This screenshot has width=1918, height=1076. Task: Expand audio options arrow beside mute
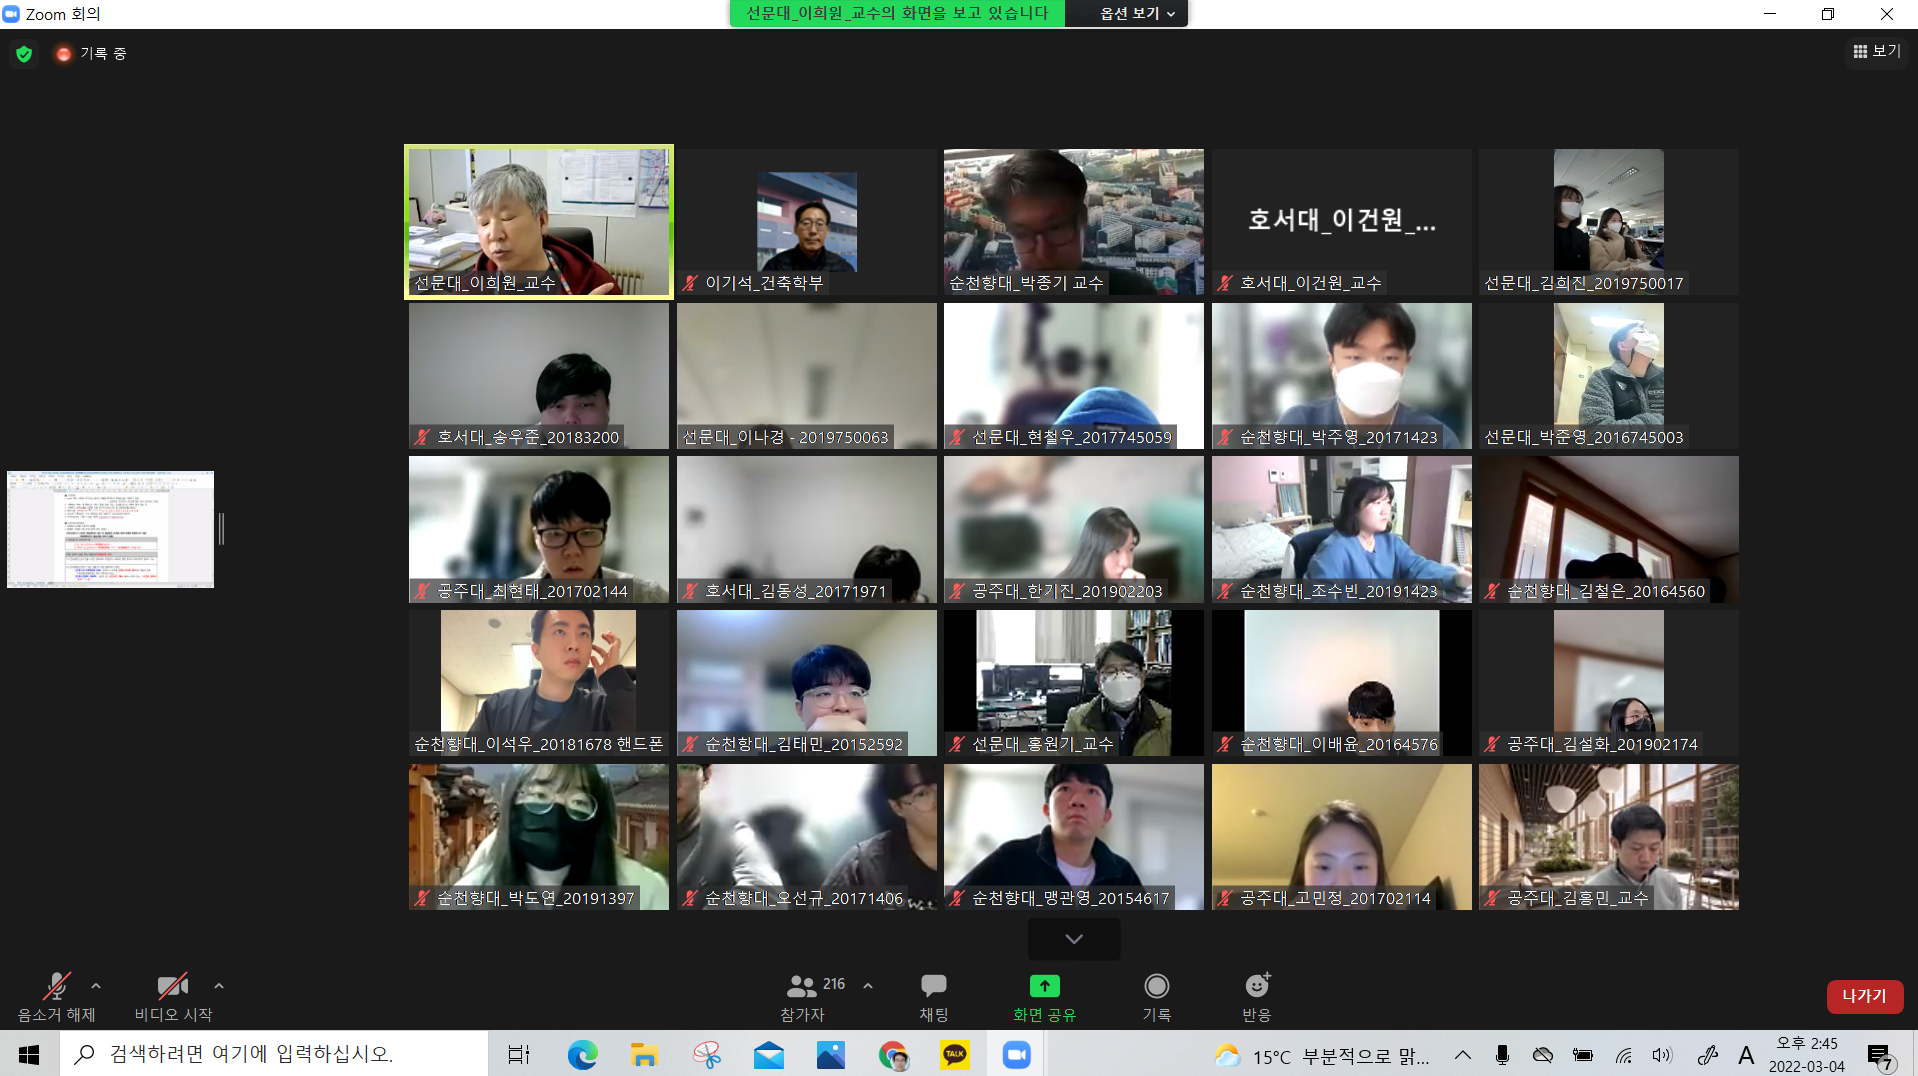[x=96, y=986]
